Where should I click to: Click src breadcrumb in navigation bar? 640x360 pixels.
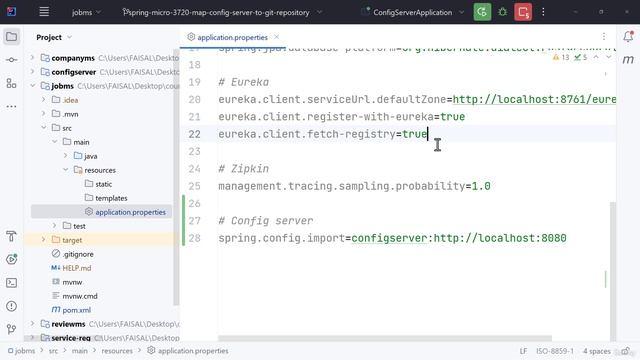pyautogui.click(x=53, y=351)
